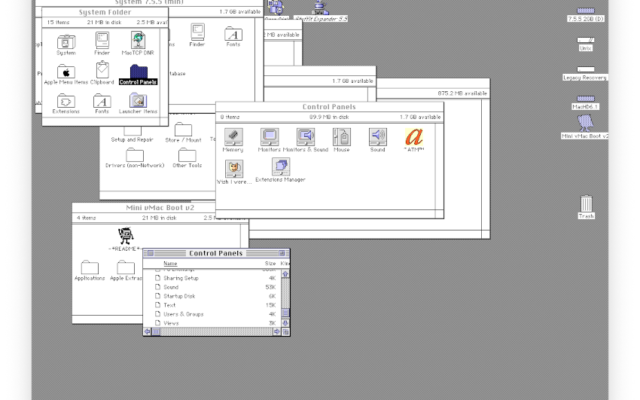This screenshot has height=400, width=640.
Task: Open the README icon in Mini vMac Boot
Action: [125, 236]
